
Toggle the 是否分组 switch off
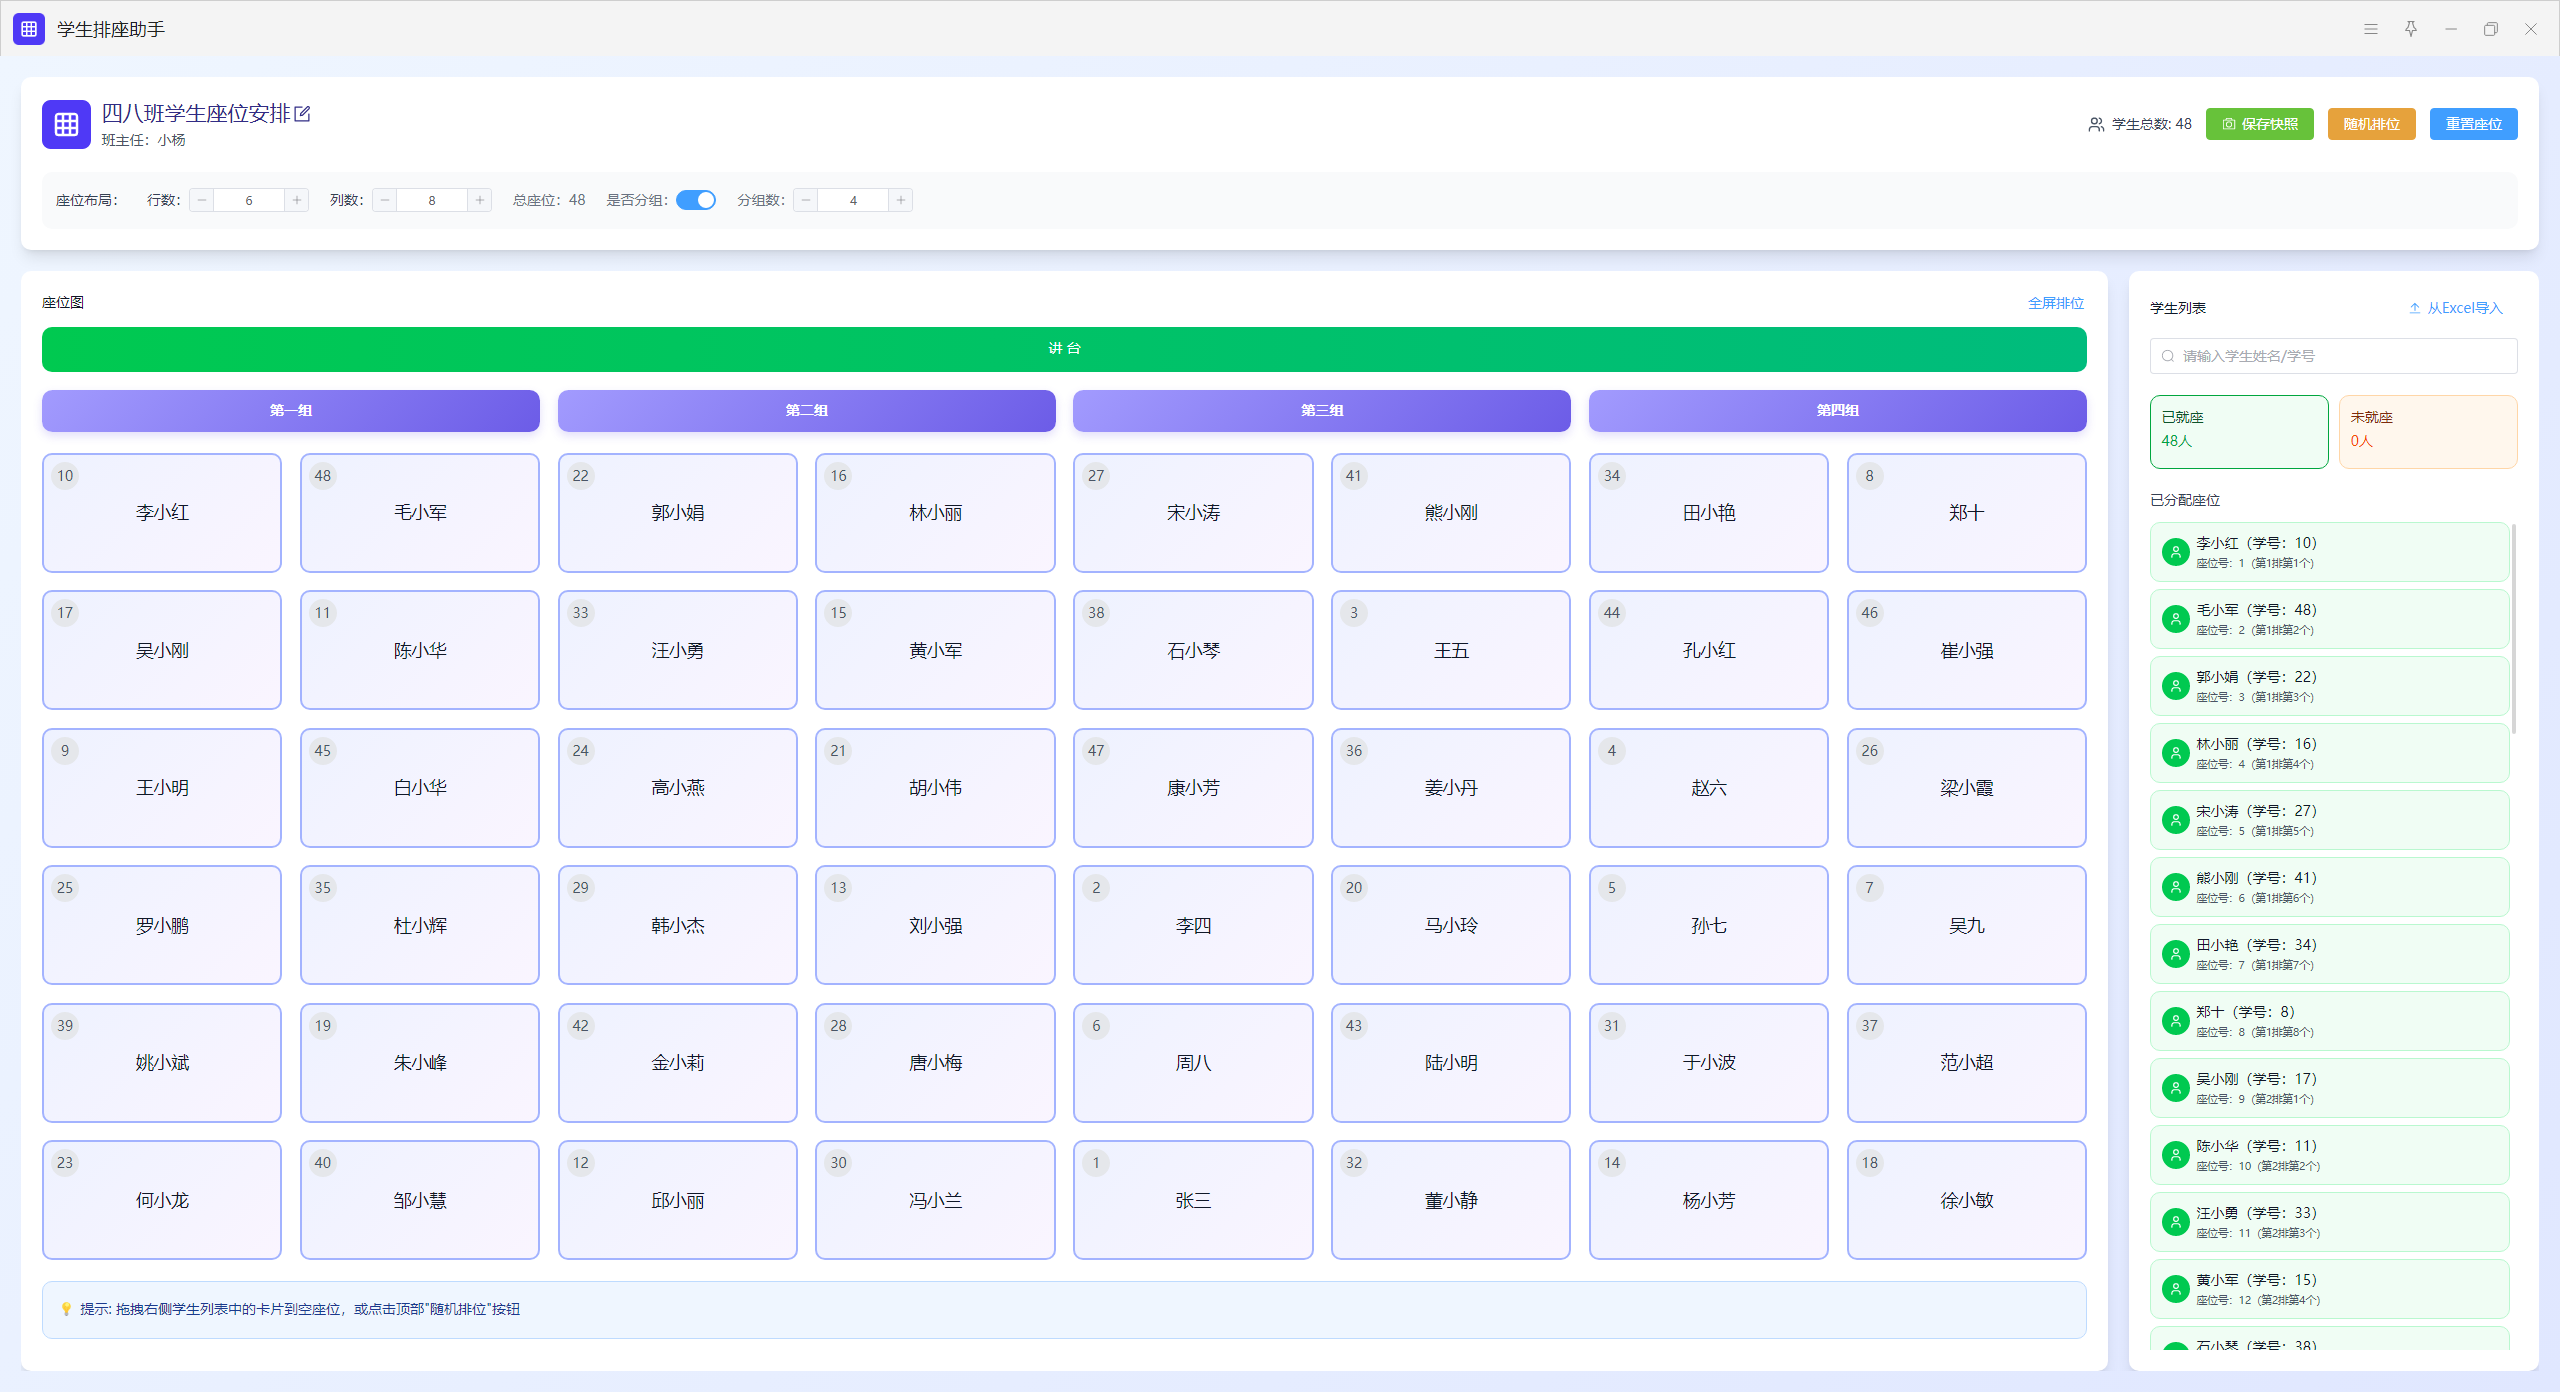tap(696, 200)
